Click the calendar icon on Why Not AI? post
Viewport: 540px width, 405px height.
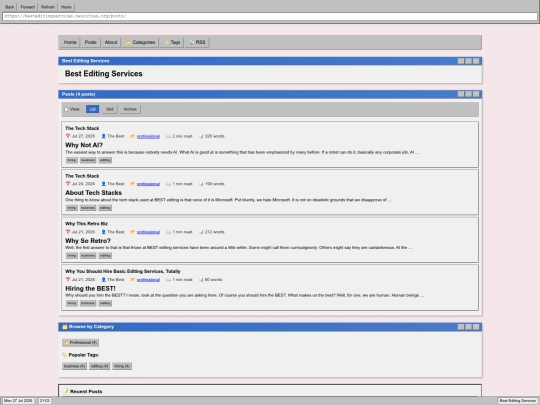68,136
